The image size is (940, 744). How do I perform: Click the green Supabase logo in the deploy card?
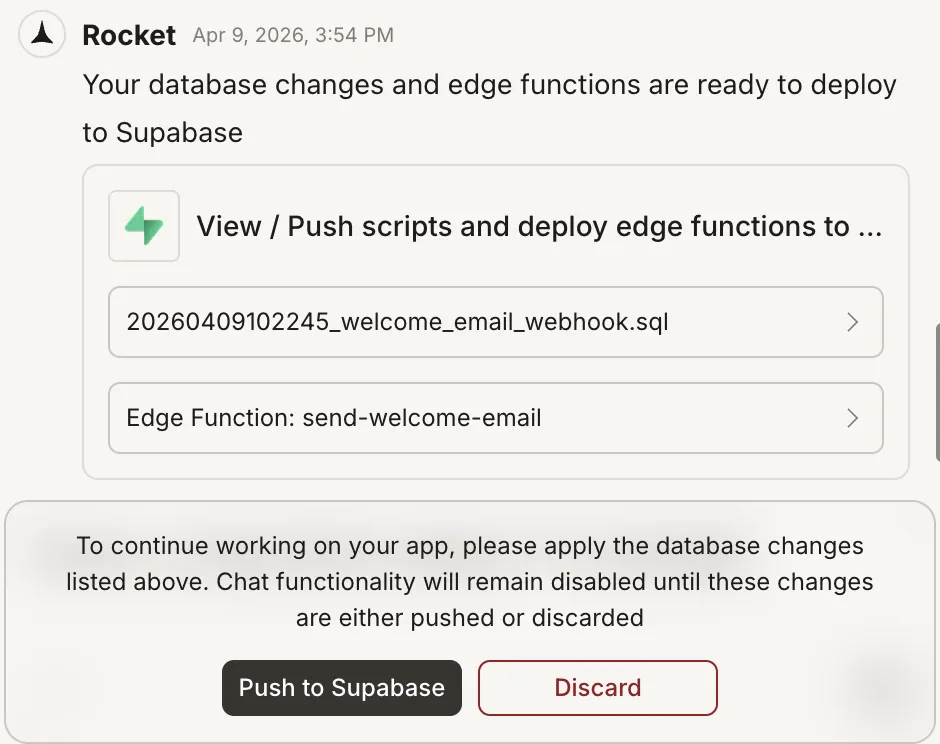tap(143, 225)
